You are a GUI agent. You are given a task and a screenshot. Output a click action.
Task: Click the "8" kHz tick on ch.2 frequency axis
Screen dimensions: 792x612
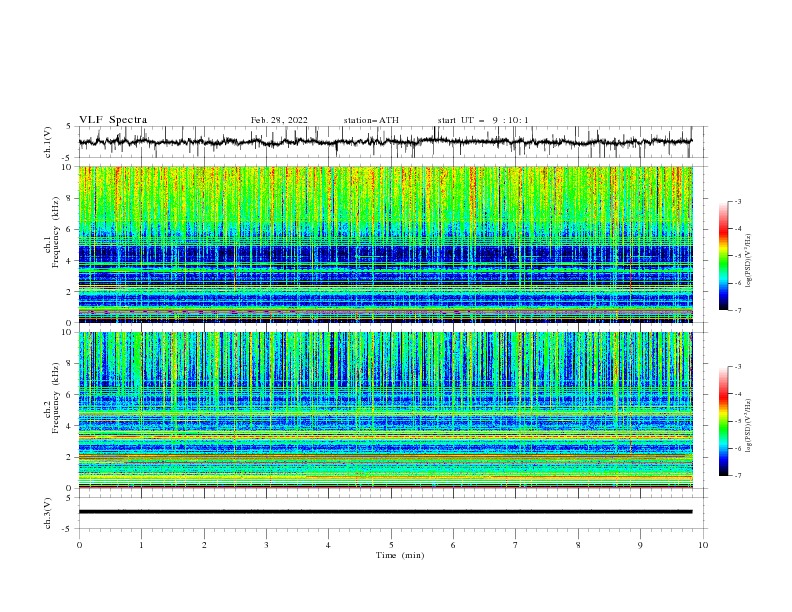click(x=70, y=364)
